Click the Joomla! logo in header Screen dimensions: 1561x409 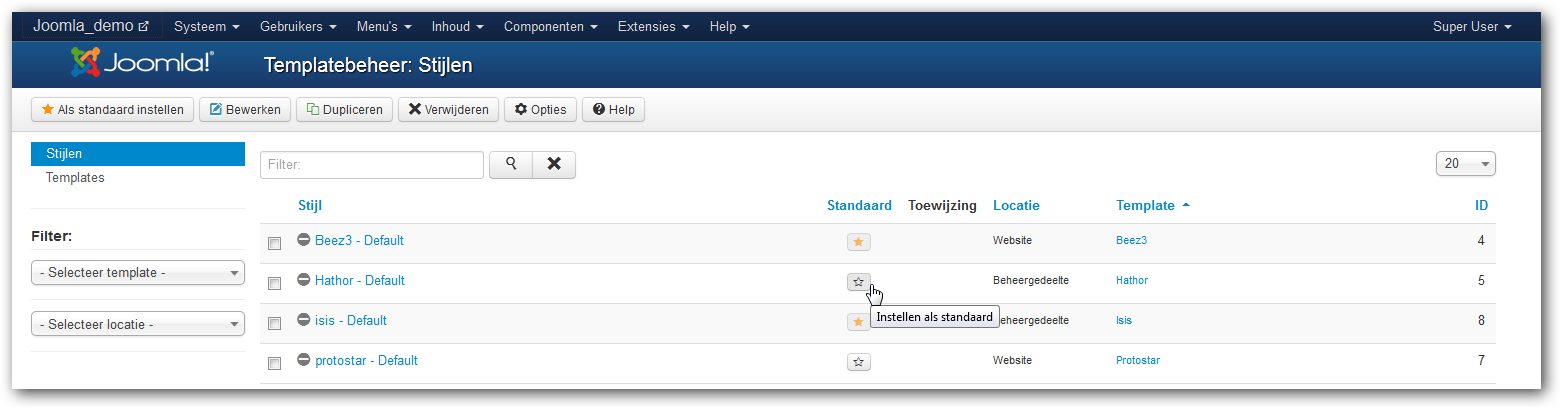pyautogui.click(x=142, y=63)
